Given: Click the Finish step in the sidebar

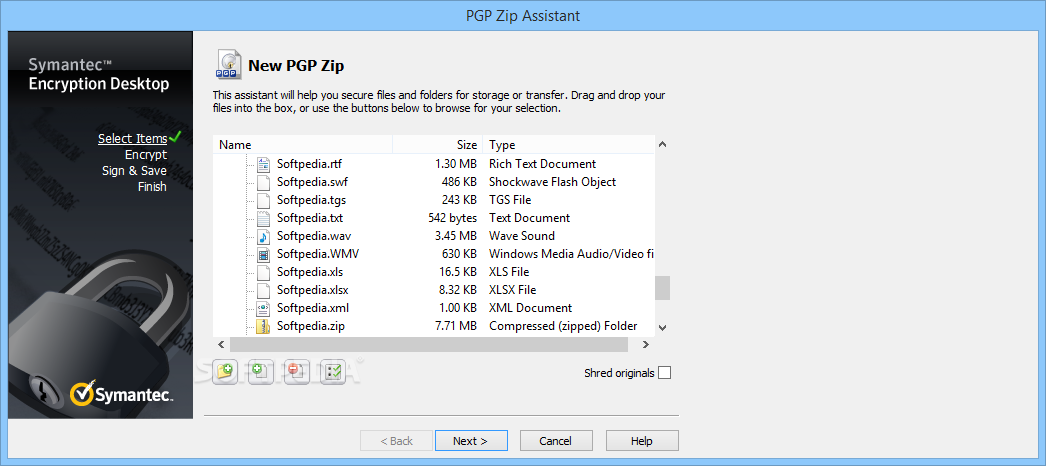Looking at the screenshot, I should [152, 187].
